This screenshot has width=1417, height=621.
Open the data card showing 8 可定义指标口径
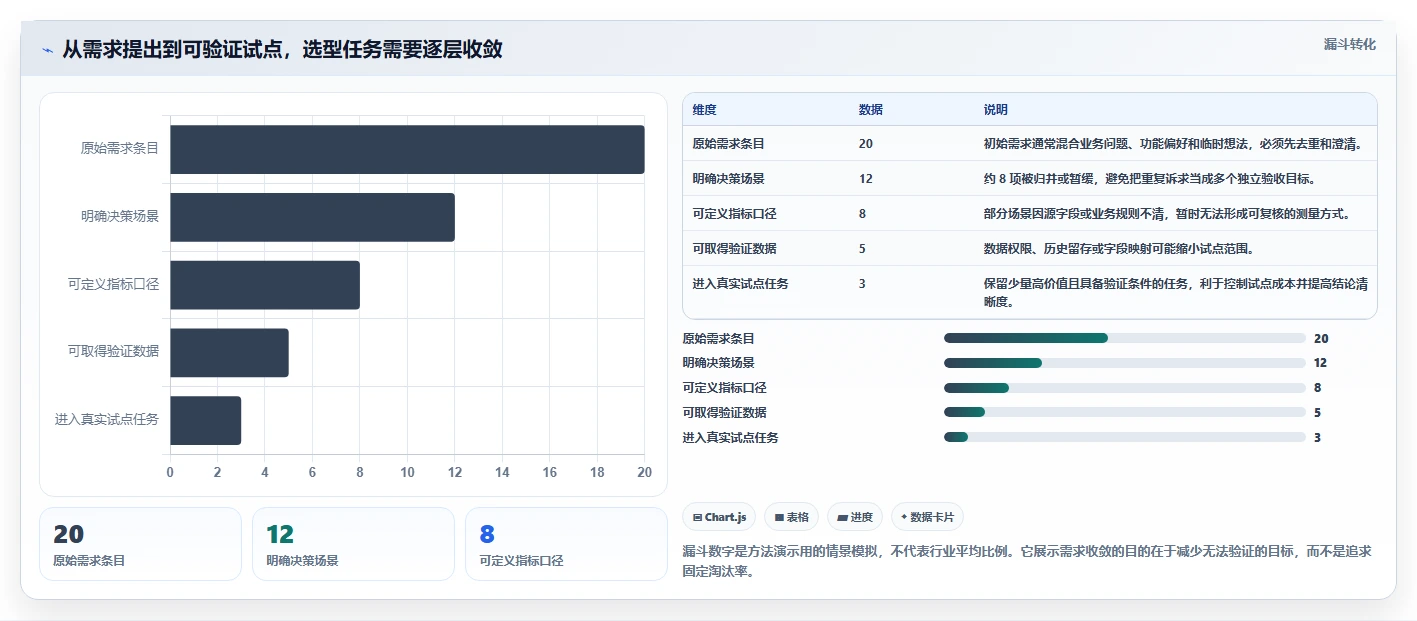566,544
